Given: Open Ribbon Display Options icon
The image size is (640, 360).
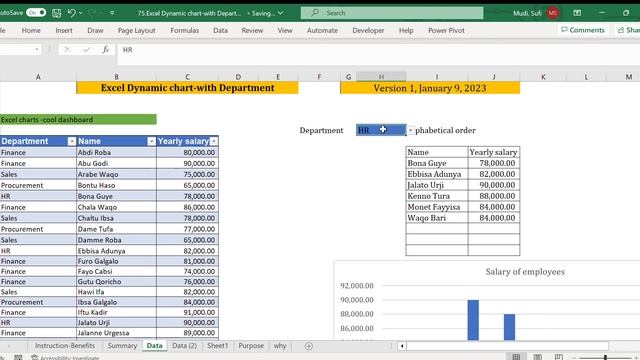Looking at the screenshot, I should [577, 13].
